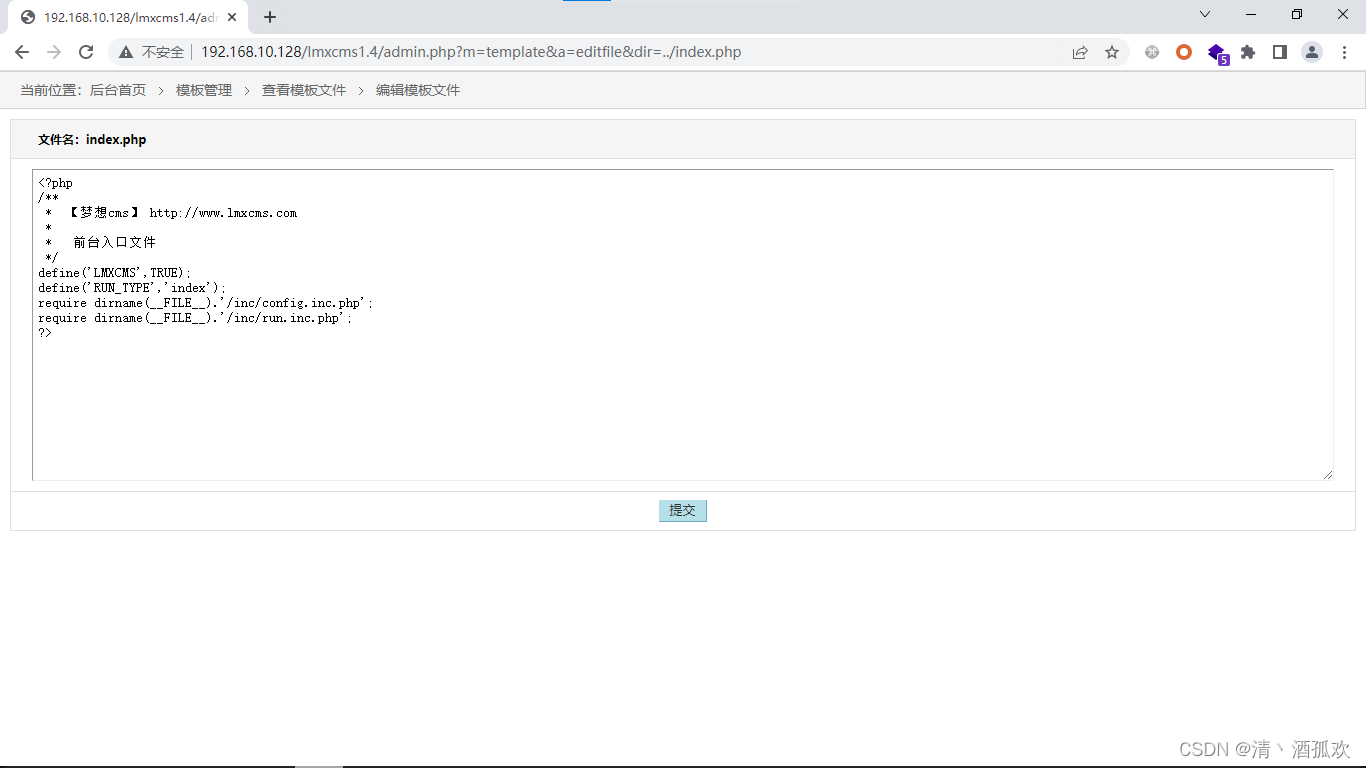
Task: Open the user profile avatar
Action: point(1312,52)
